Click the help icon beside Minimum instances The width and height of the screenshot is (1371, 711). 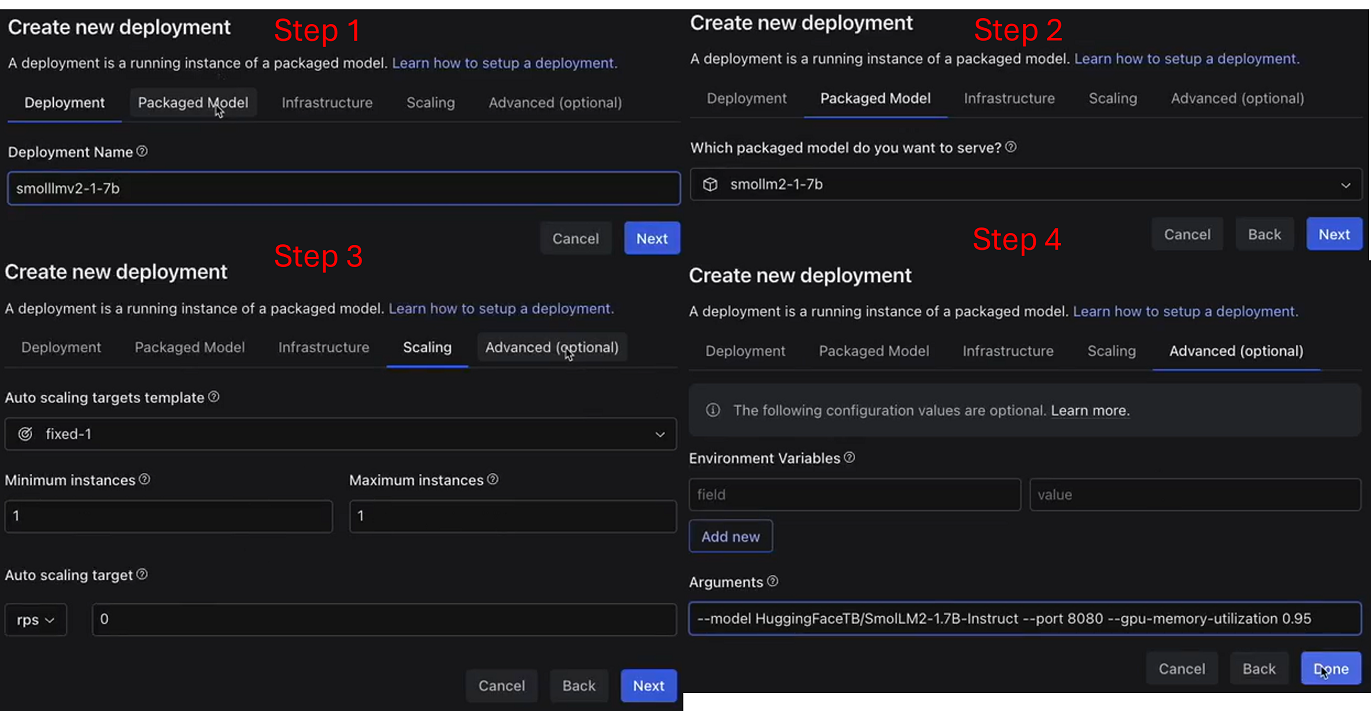point(146,479)
